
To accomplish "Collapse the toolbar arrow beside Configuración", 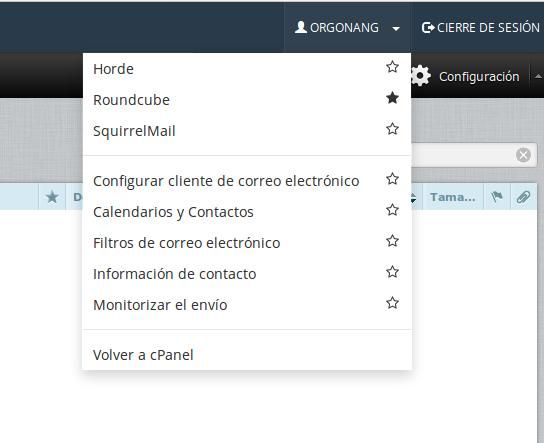I will (538, 76).
